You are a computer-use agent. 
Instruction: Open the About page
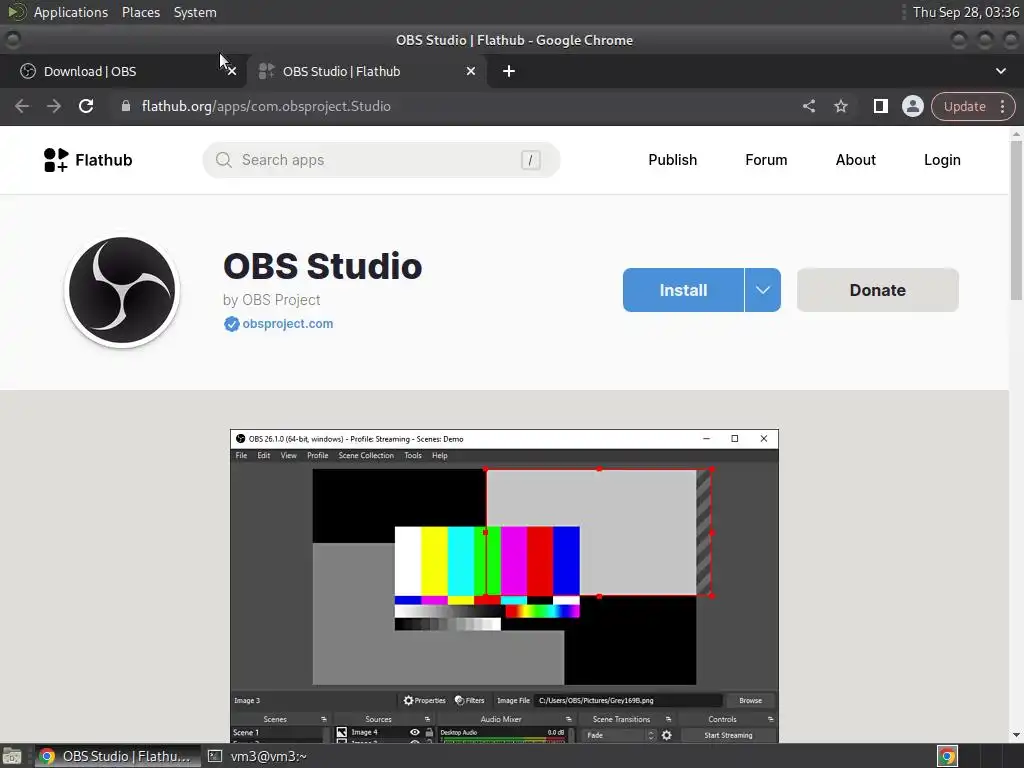856,160
